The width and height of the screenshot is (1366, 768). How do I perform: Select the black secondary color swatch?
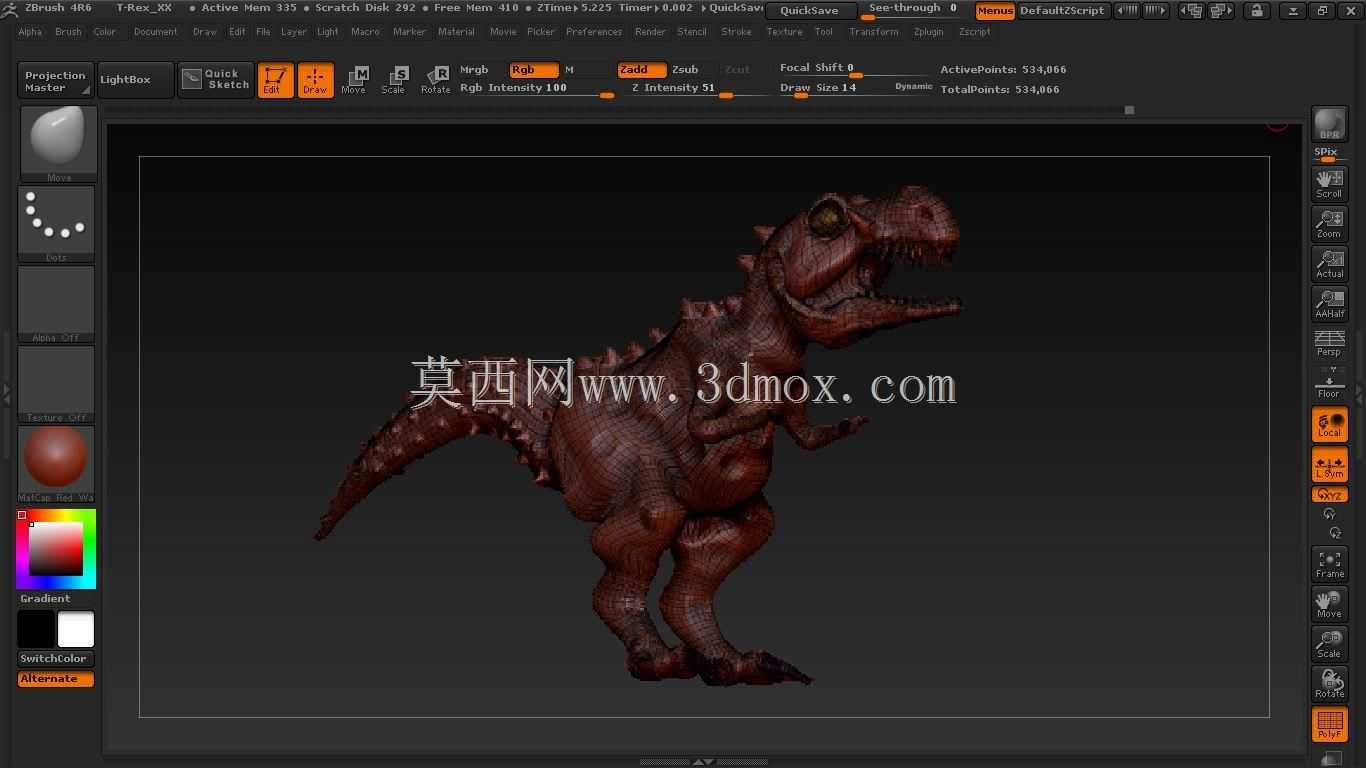(x=36, y=630)
